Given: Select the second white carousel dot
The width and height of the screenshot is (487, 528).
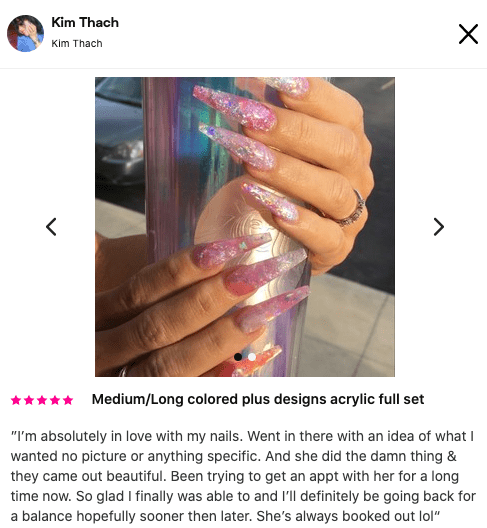Looking at the screenshot, I should pyautogui.click(x=252, y=357).
